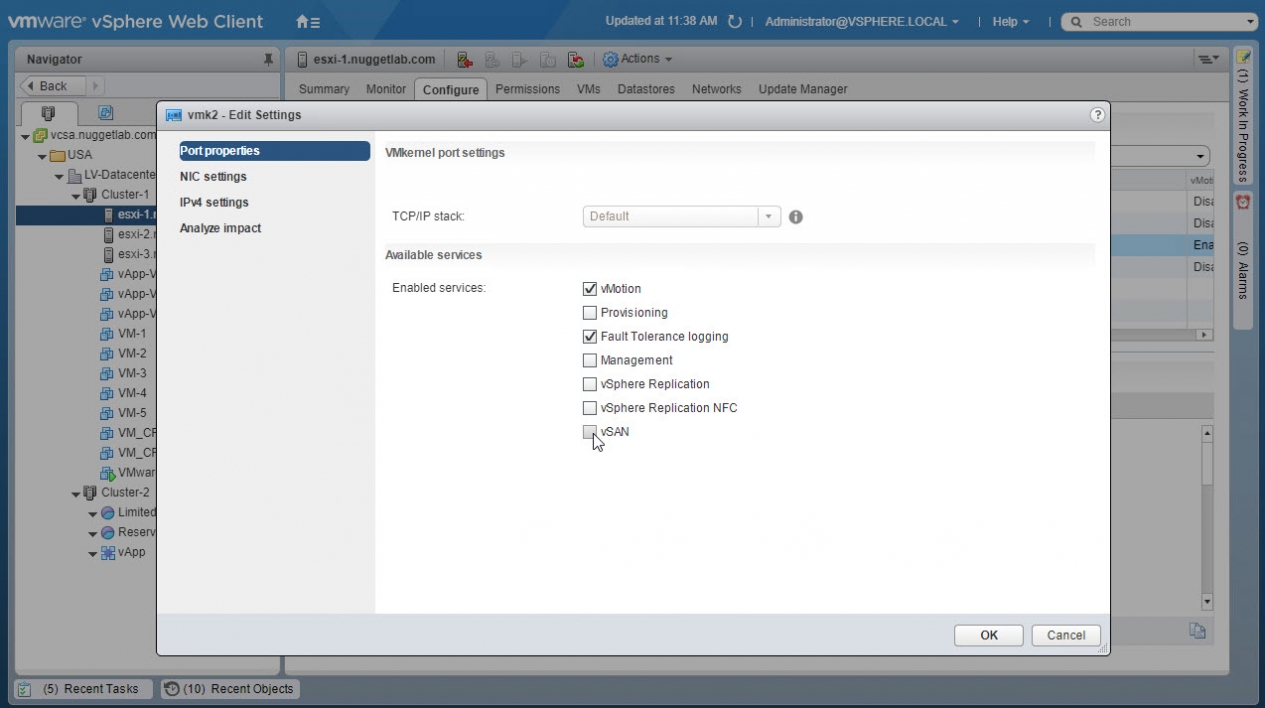This screenshot has width=1265, height=708.
Task: Go to IPv4 settings section
Action: pyautogui.click(x=214, y=203)
